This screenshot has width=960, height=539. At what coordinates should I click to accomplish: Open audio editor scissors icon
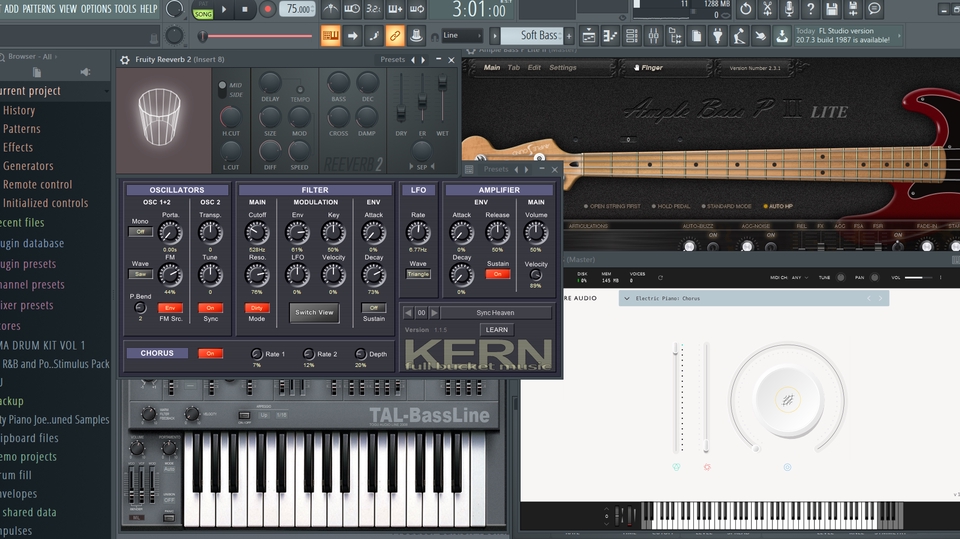(x=767, y=9)
